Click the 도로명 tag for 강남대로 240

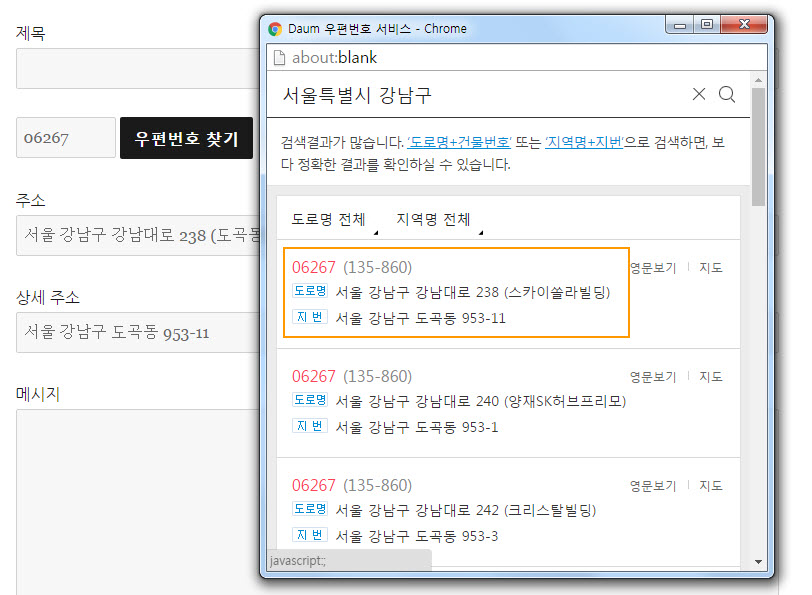pyautogui.click(x=310, y=400)
